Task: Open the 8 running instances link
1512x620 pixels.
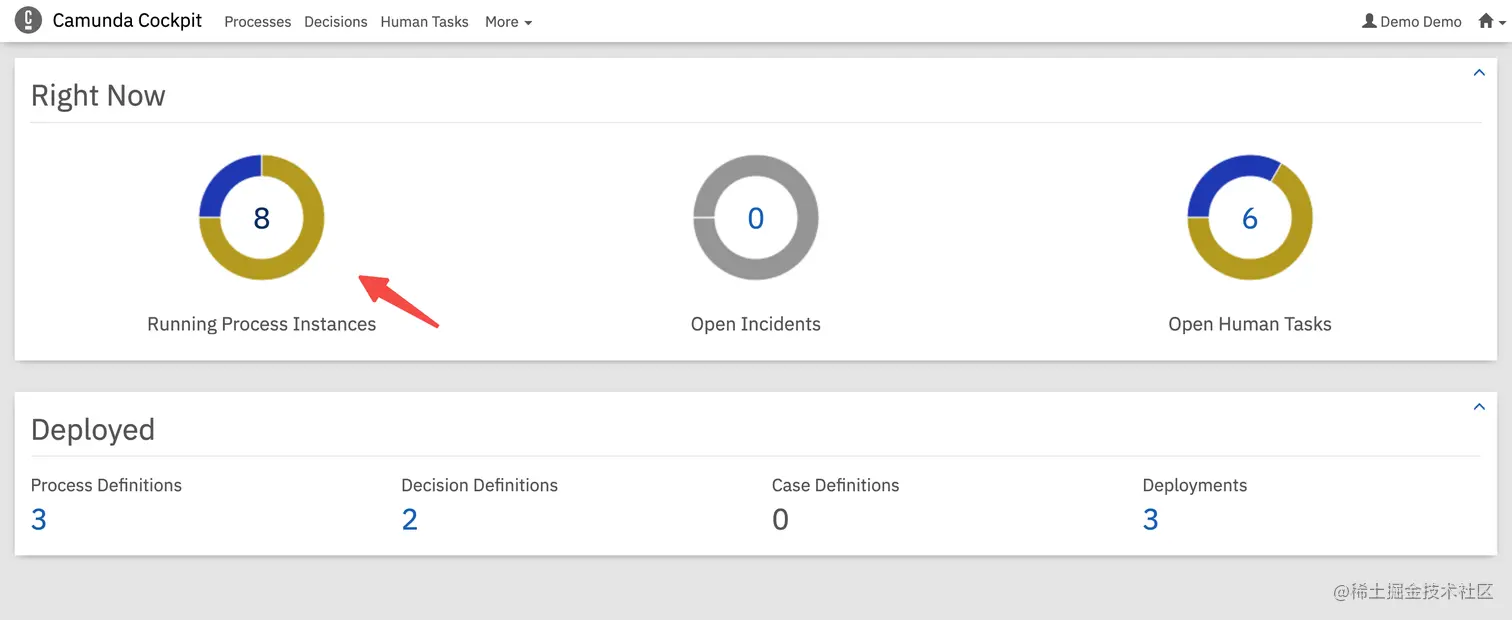Action: 262,218
